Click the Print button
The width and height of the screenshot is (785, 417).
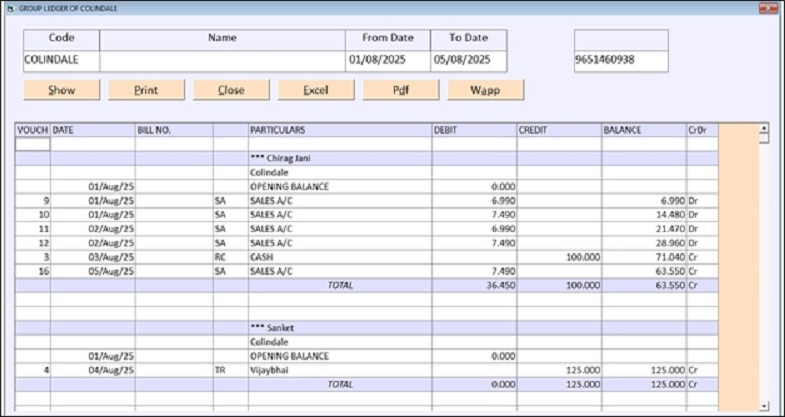click(146, 90)
